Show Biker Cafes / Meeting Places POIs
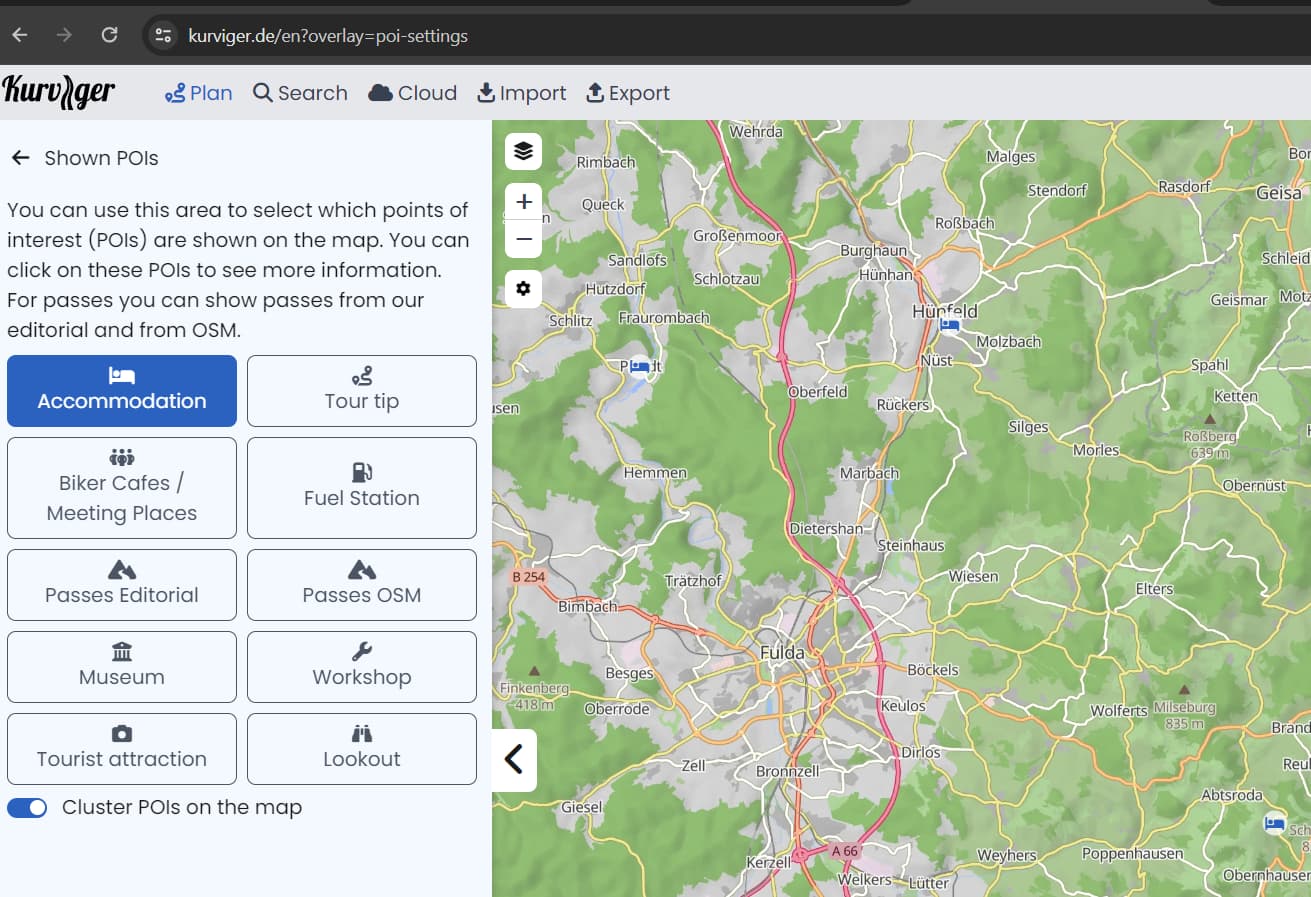Screen dimensions: 1311x897 pos(122,487)
